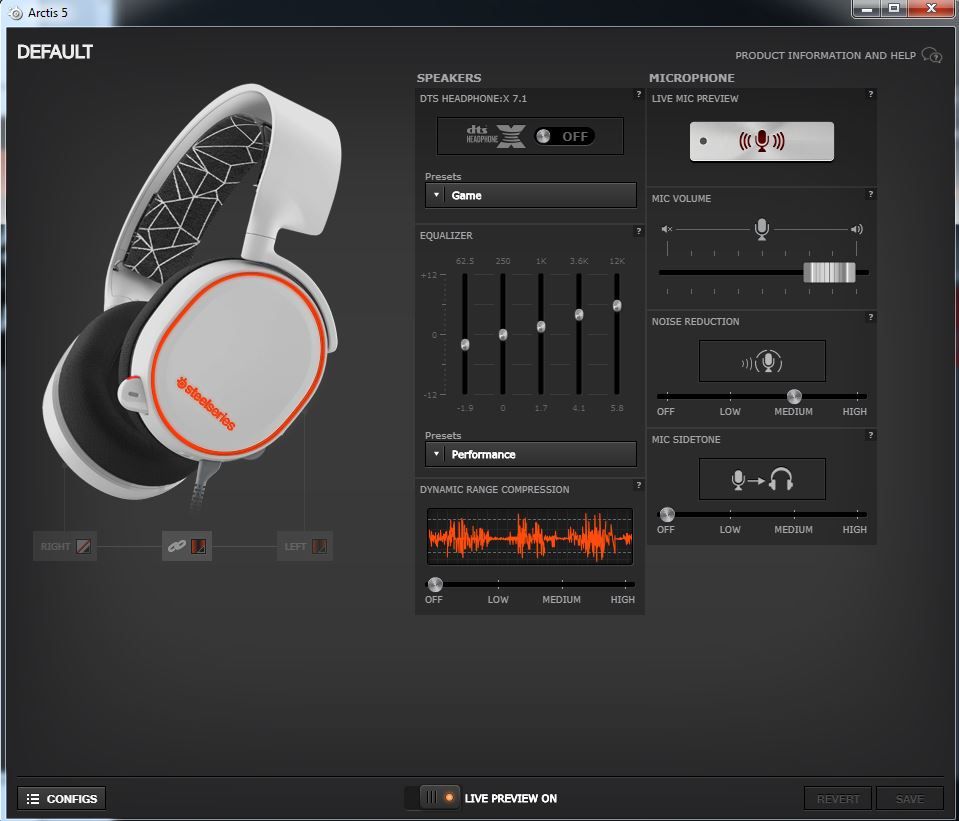Image resolution: width=959 pixels, height=821 pixels.
Task: Click the 12K equalizer band knob
Action: (617, 306)
